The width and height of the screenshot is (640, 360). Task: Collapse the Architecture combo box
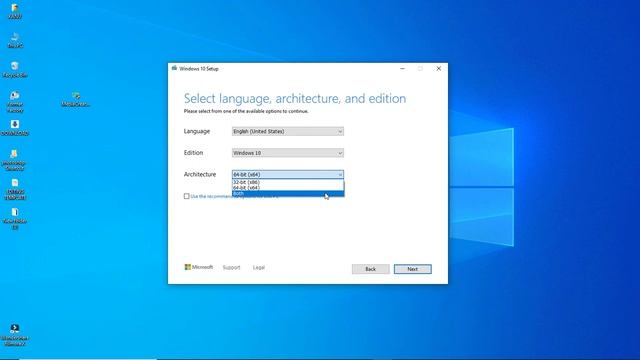288,174
